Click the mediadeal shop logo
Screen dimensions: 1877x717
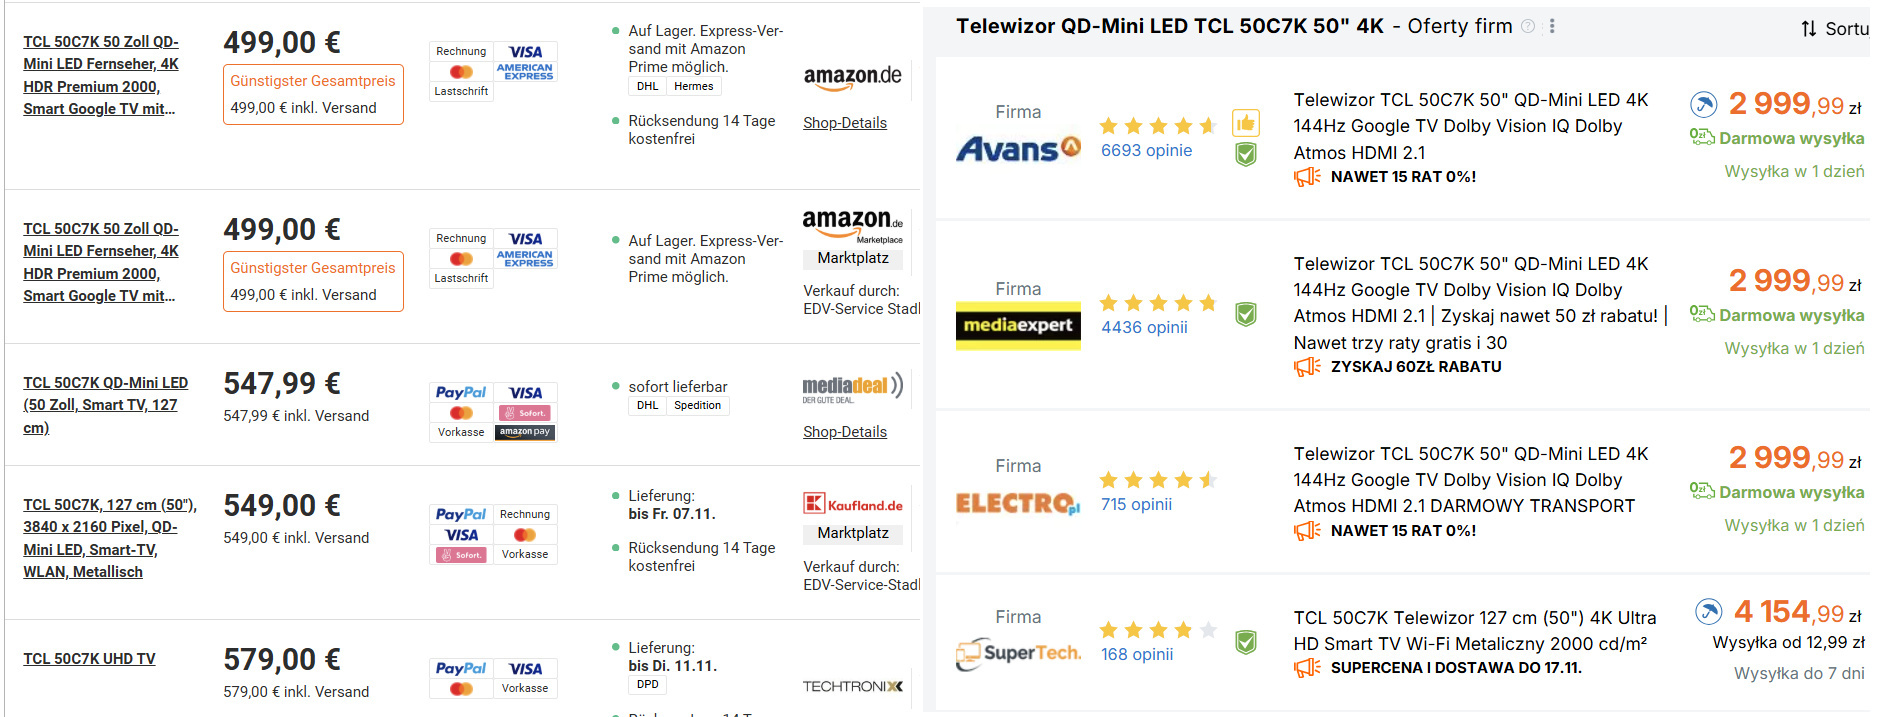tap(852, 388)
